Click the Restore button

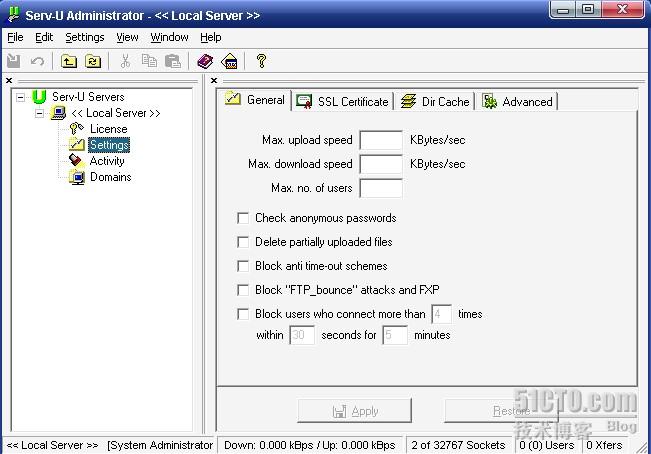502,411
